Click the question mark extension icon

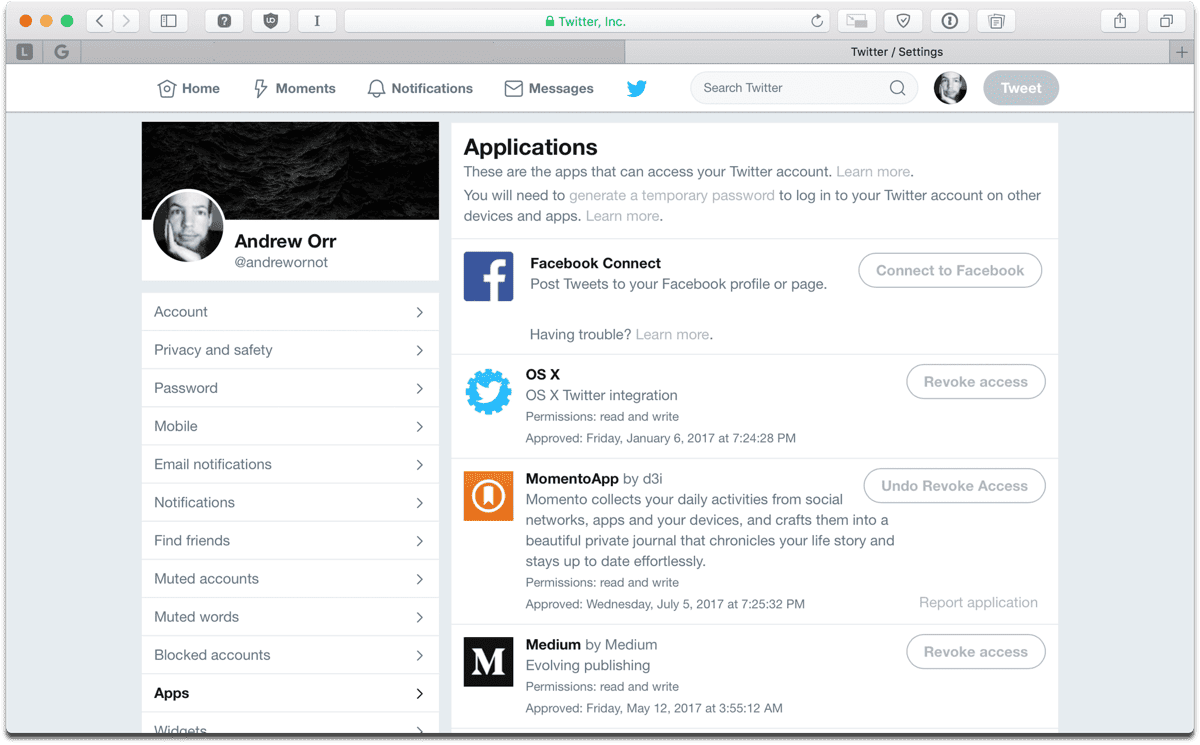pyautogui.click(x=224, y=21)
